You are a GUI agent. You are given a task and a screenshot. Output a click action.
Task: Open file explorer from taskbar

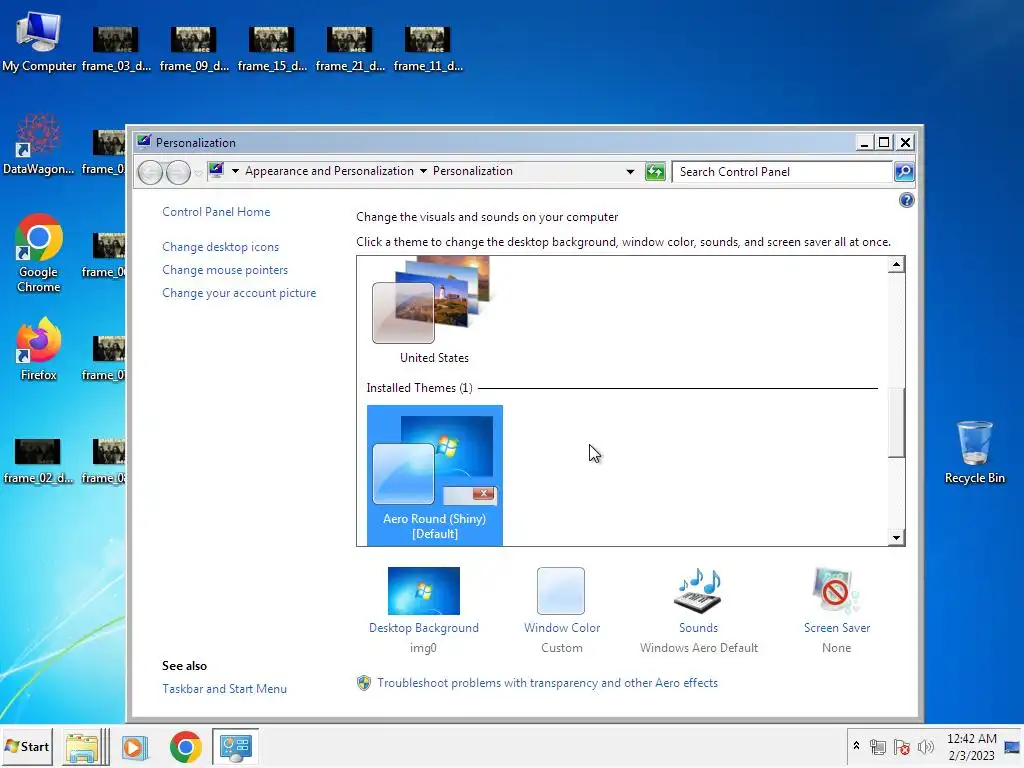click(82, 747)
